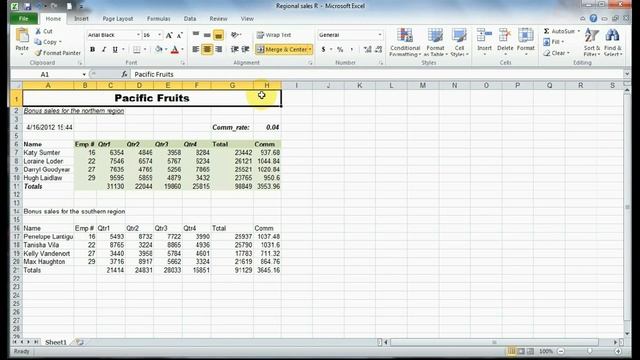Viewport: 640px width, 360px height.
Task: Apply accounting dollar format
Action: 323,49
